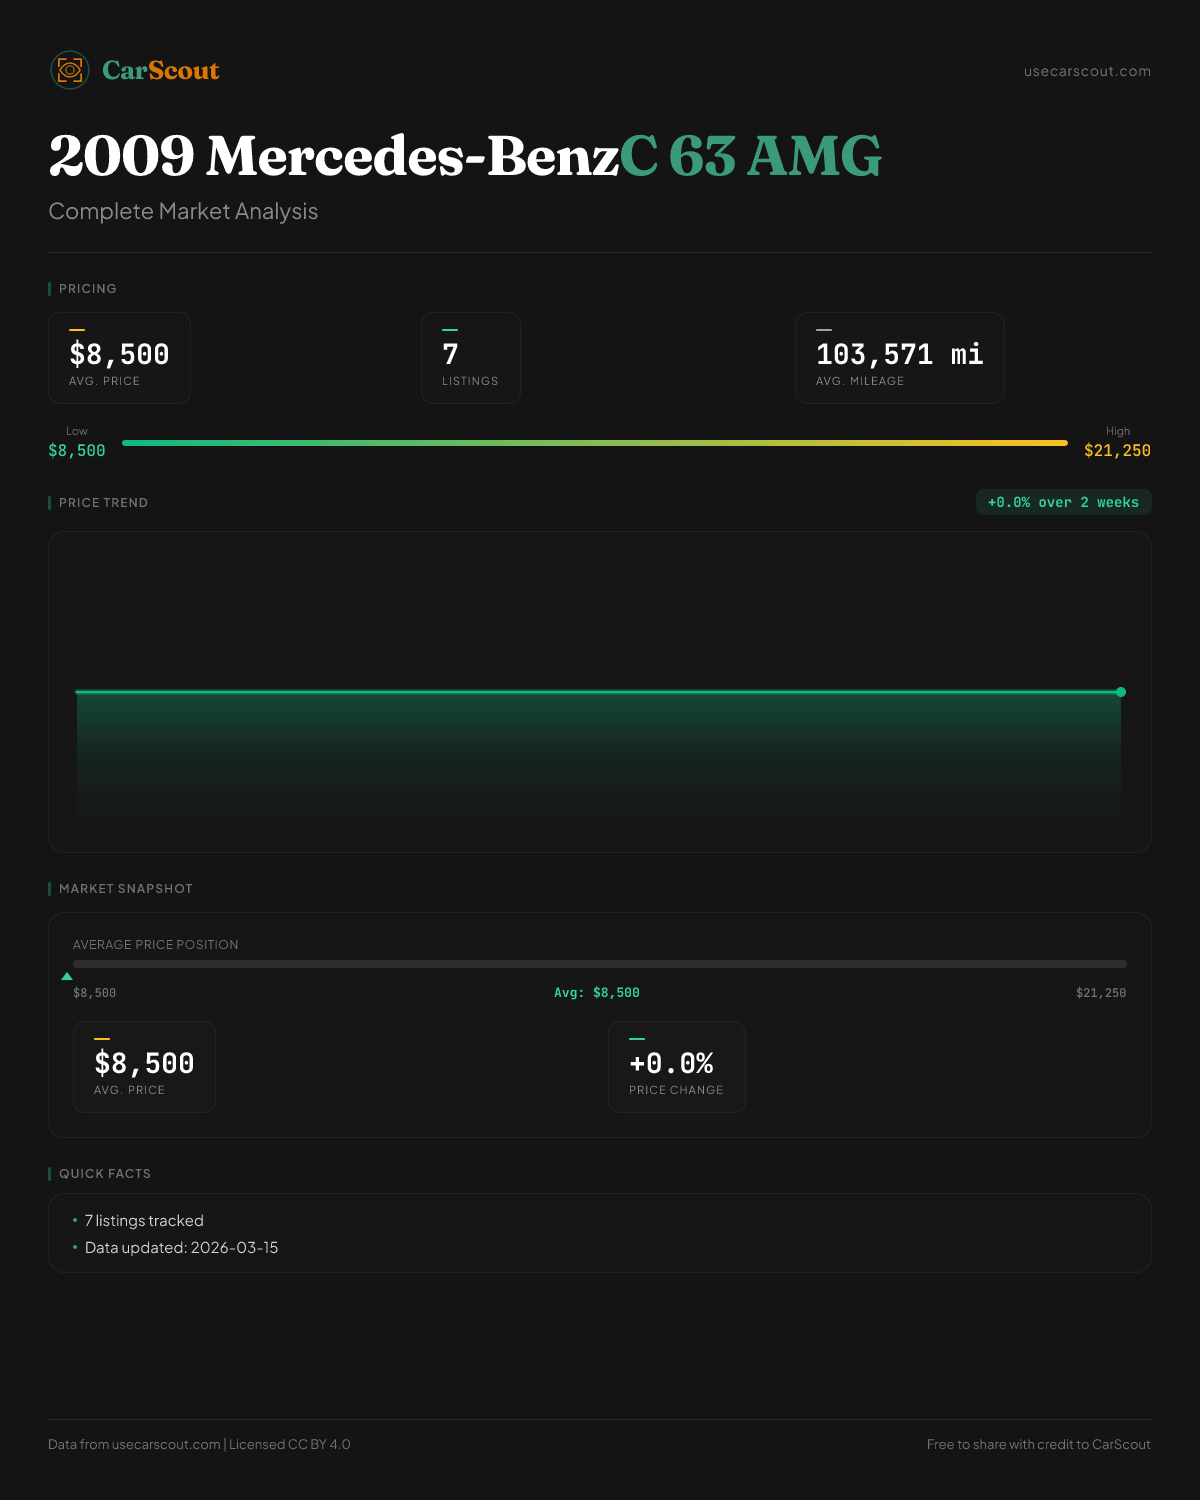Click the +0.0% price change card

pos(676,1067)
